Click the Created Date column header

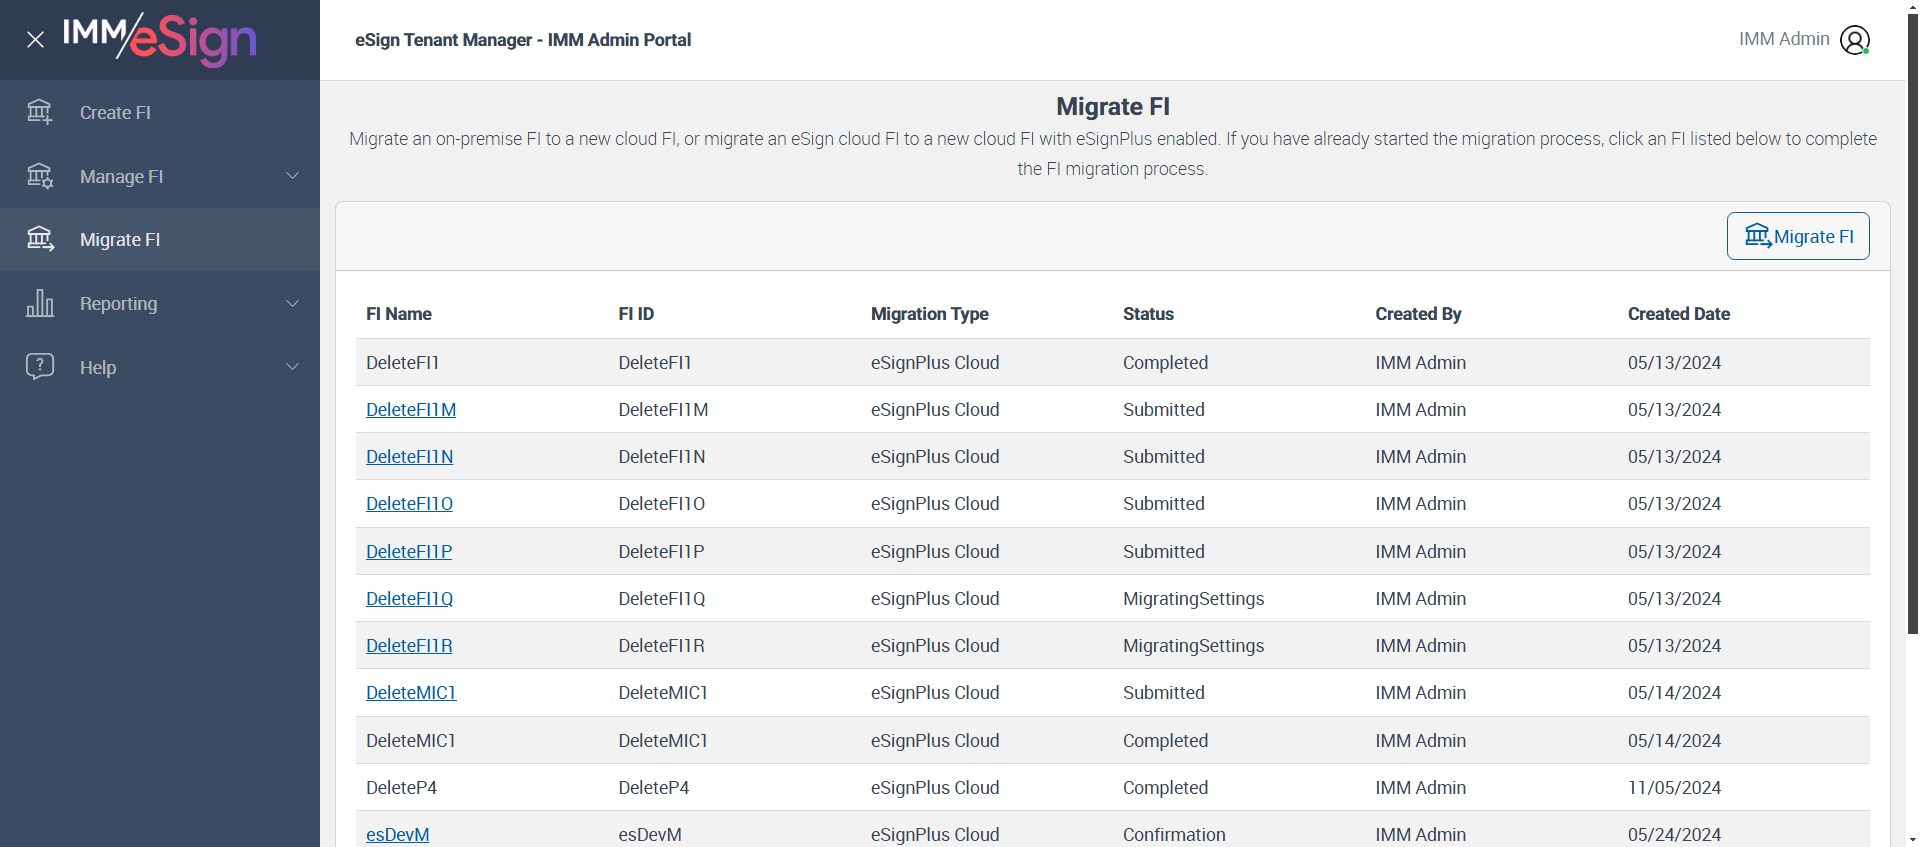1679,314
